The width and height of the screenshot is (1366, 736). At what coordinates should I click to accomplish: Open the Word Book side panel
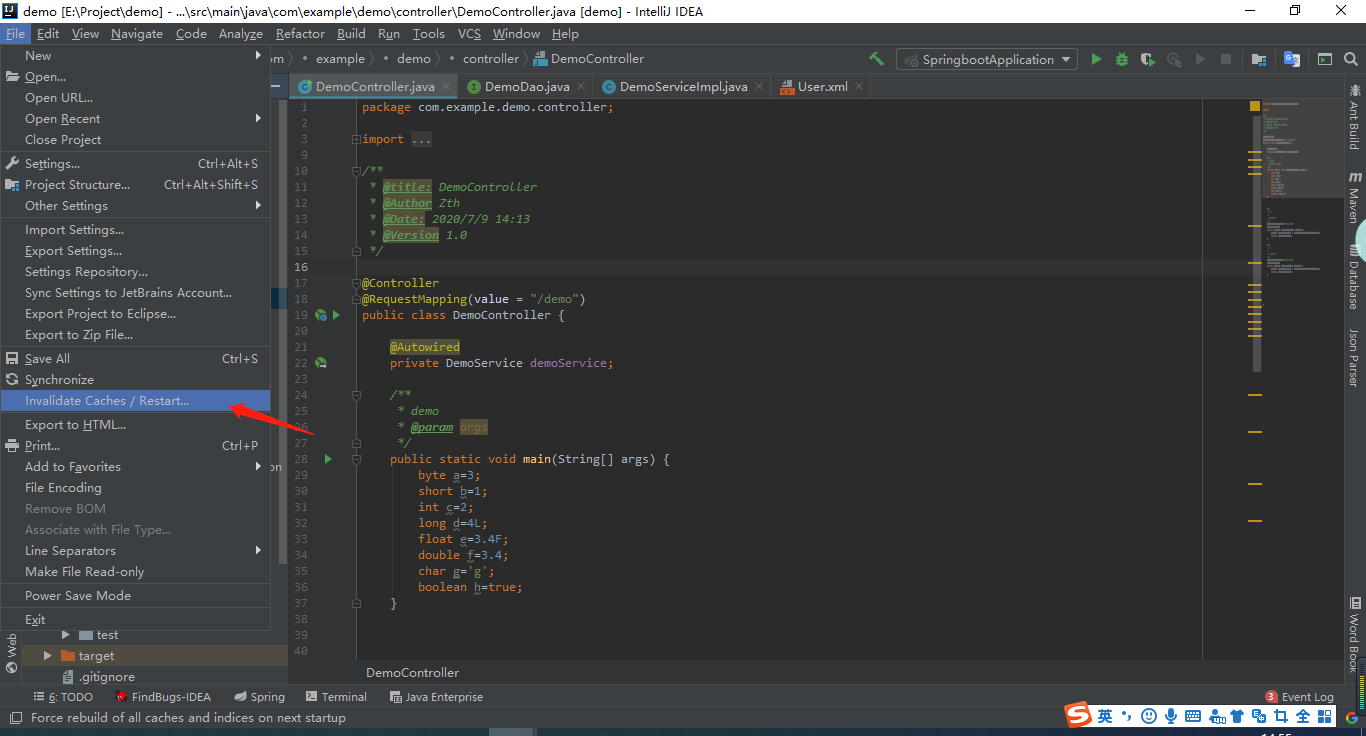1354,633
